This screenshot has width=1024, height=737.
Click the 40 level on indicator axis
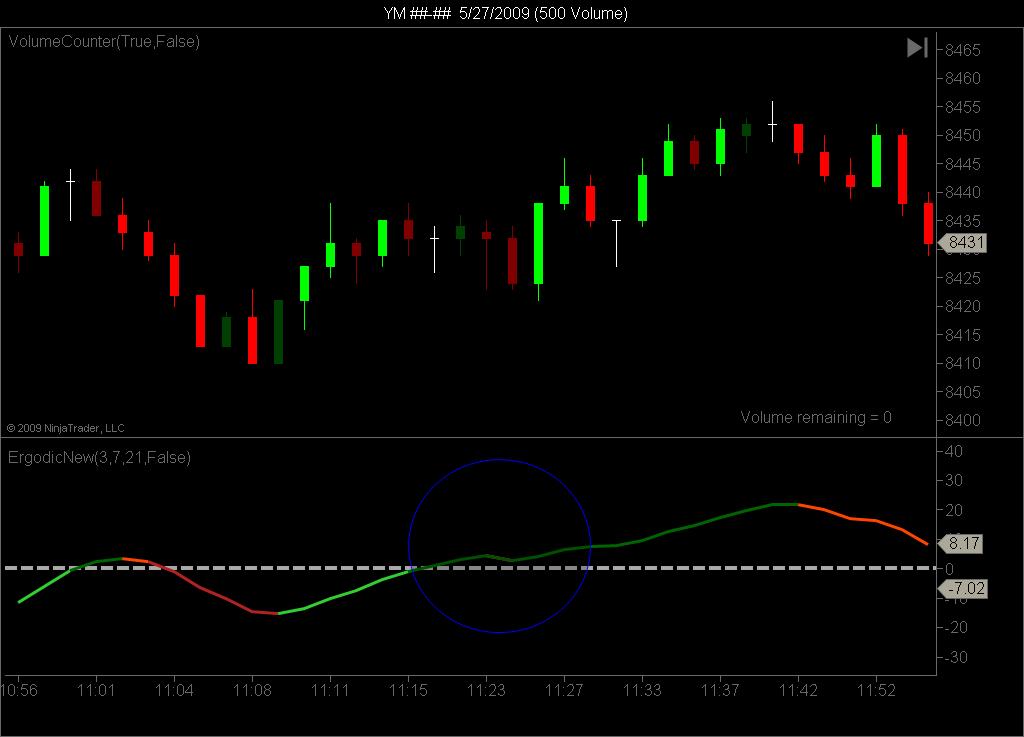tap(953, 451)
